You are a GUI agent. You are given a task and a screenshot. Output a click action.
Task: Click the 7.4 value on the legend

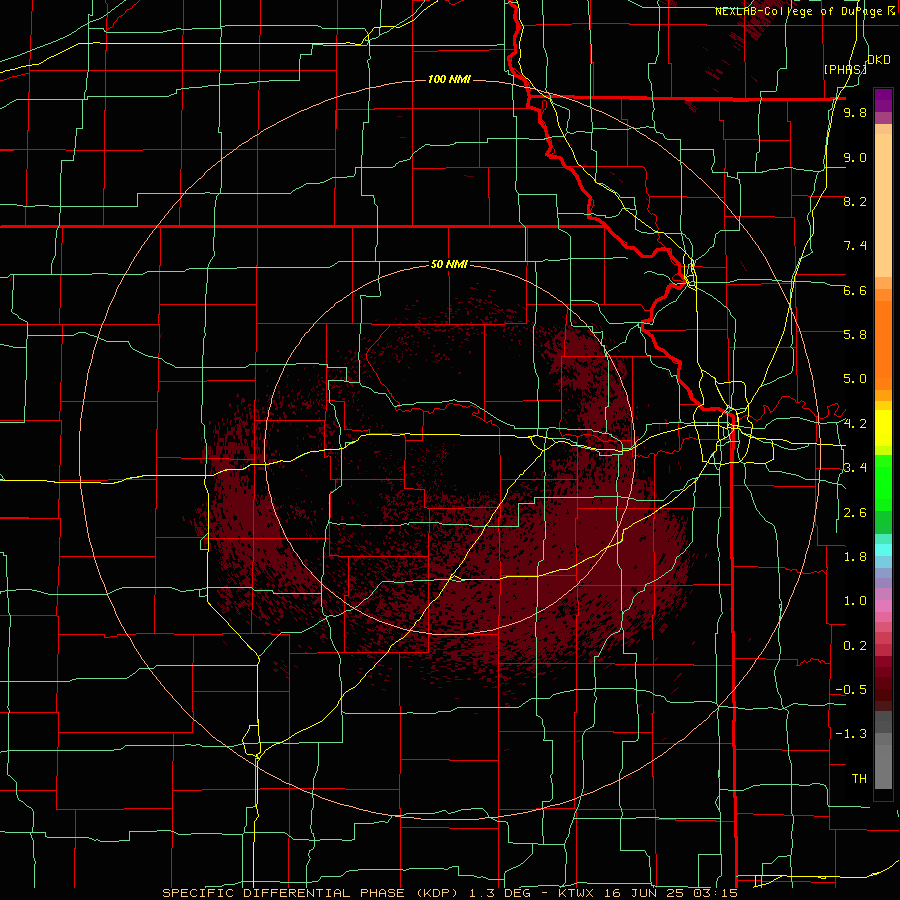pyautogui.click(x=855, y=246)
